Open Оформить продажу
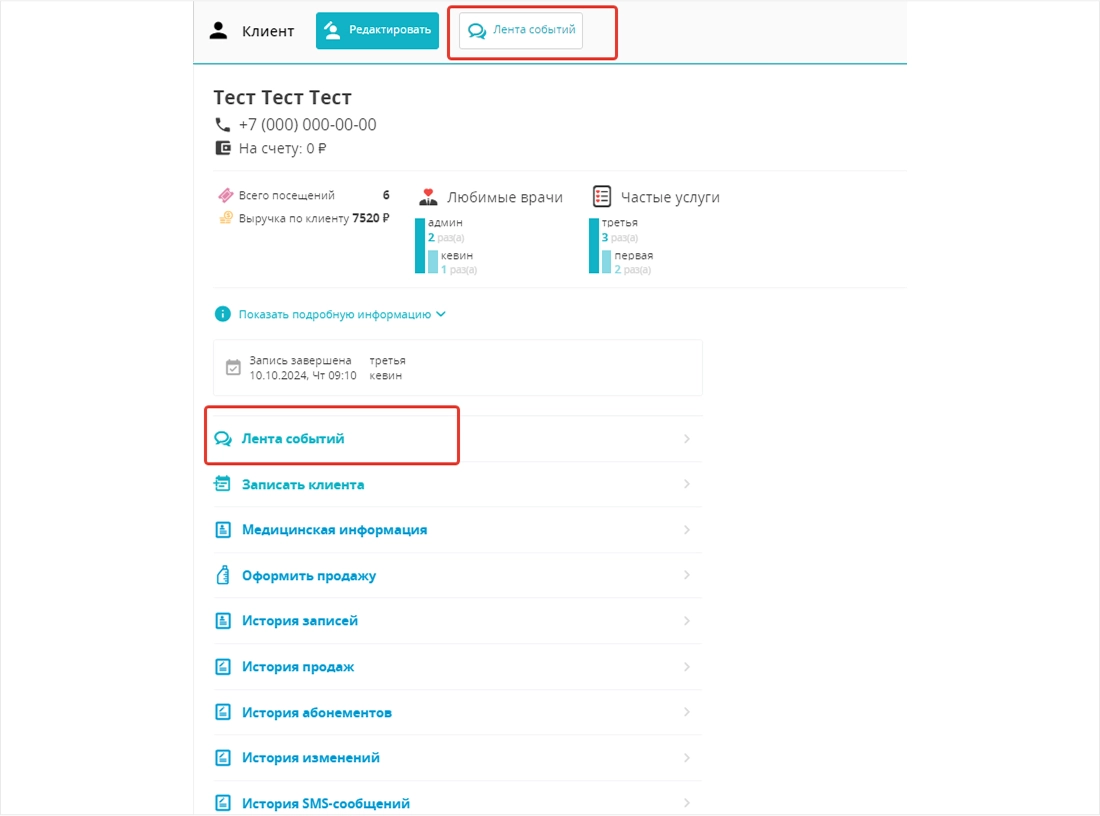 click(457, 575)
